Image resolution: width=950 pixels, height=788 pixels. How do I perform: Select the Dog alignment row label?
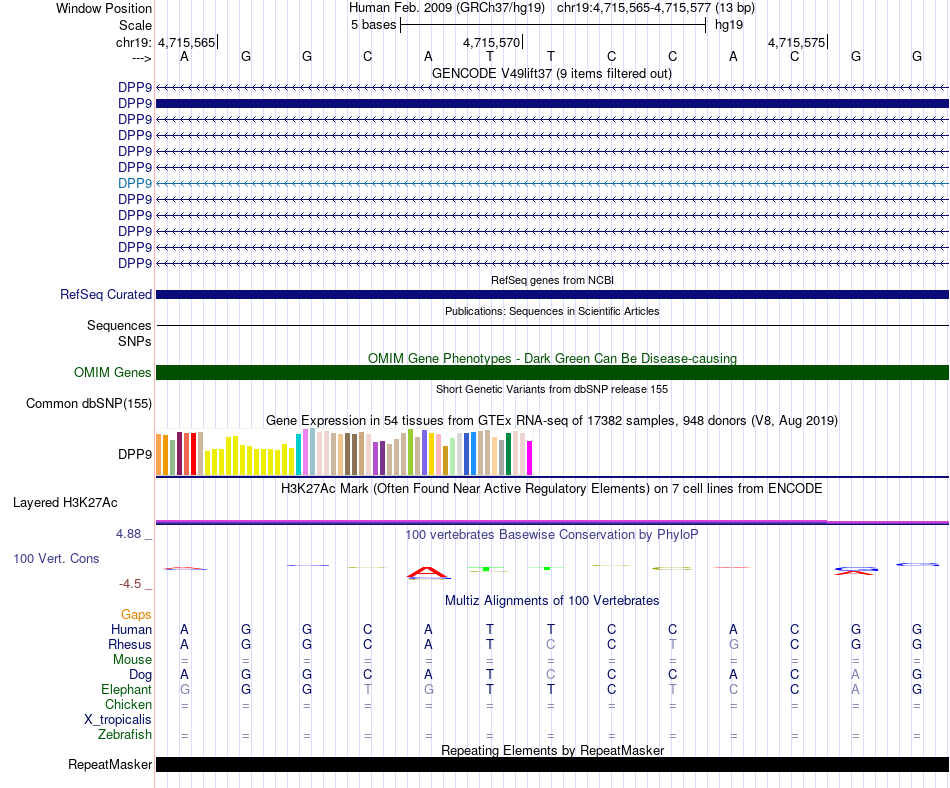point(140,674)
